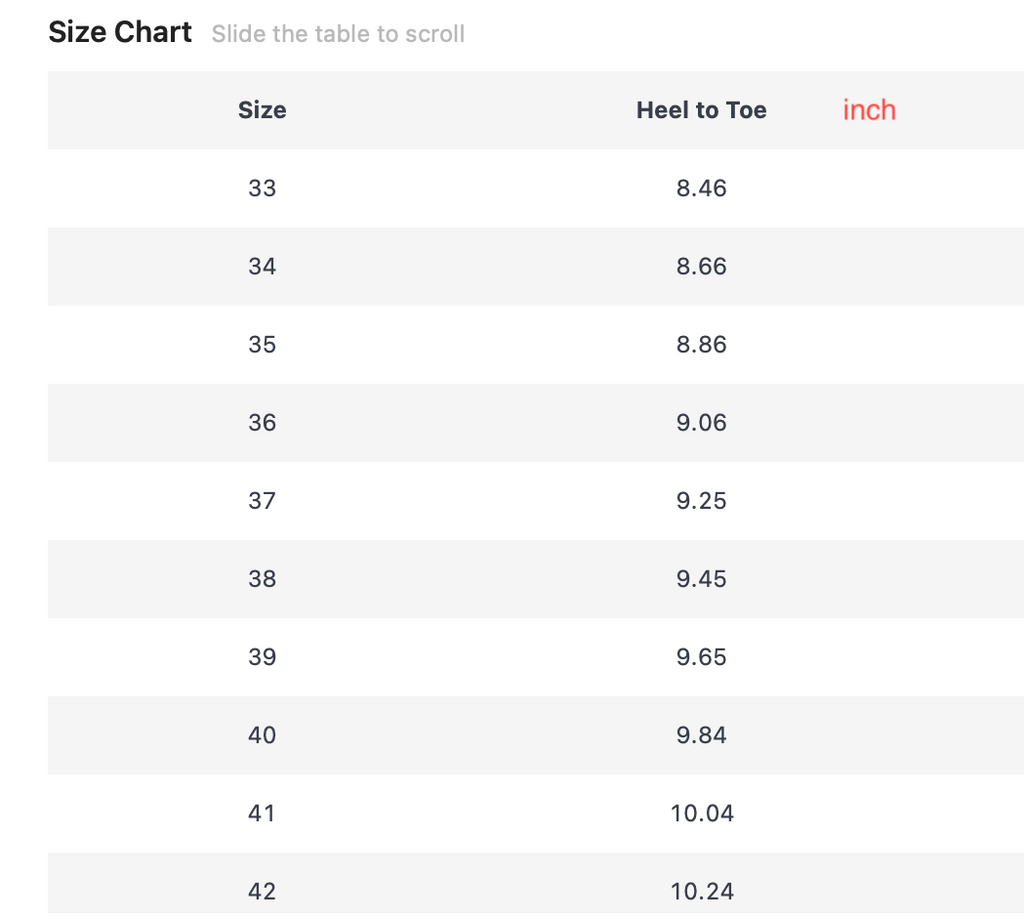Select the size 40 cell
Screen dimensions: 1024x919
(262, 735)
